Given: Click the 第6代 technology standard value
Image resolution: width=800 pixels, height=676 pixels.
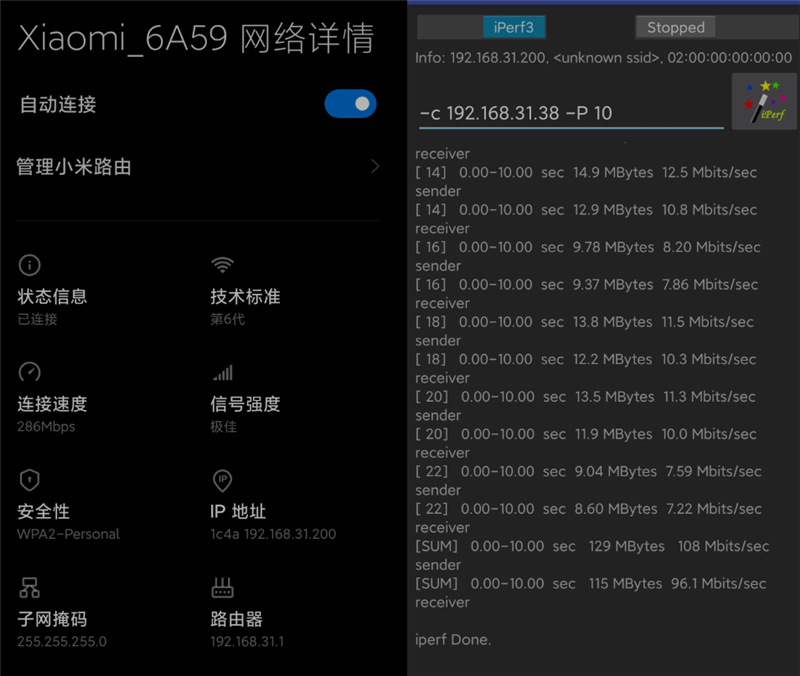Looking at the screenshot, I should pyautogui.click(x=228, y=319).
